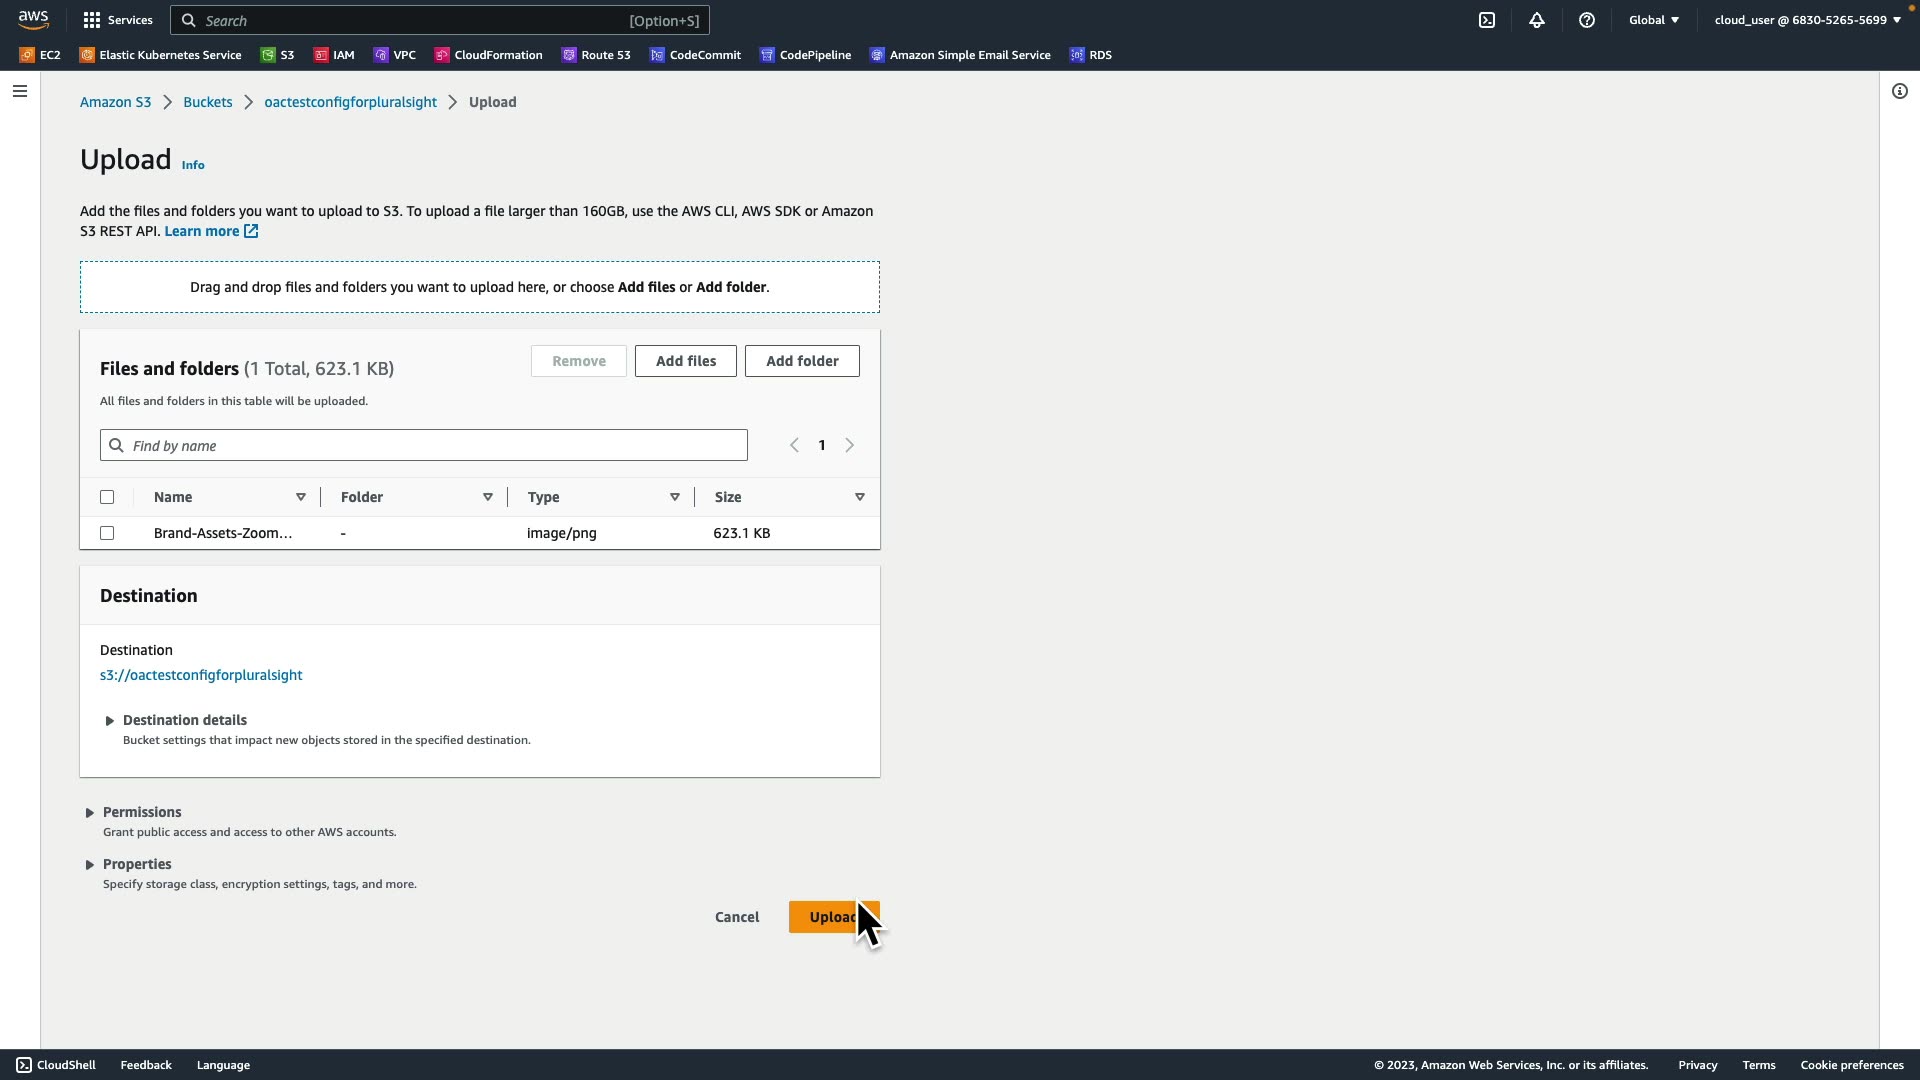This screenshot has width=1920, height=1080.
Task: Toggle the left hamburger navigation menu
Action: pyautogui.click(x=20, y=91)
